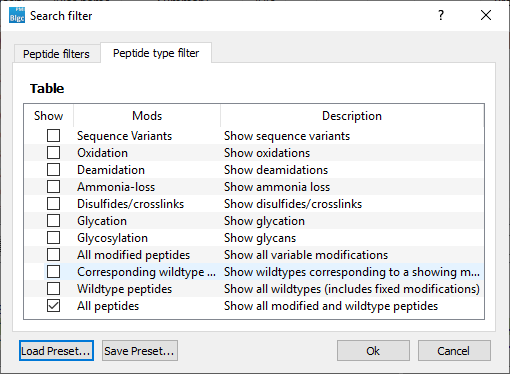This screenshot has height=374, width=510.
Task: Close the Search filter dialog
Action: (486, 15)
